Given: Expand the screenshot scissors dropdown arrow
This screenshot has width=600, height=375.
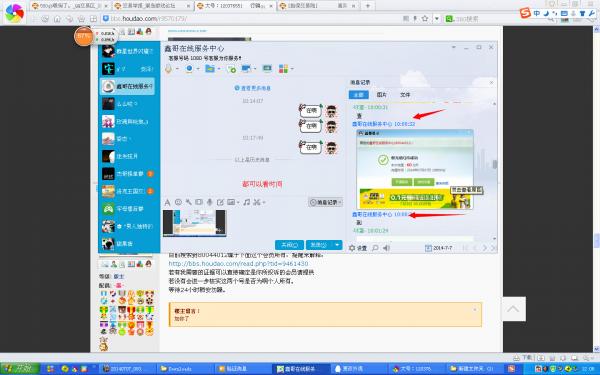Looking at the screenshot, I should (x=264, y=202).
